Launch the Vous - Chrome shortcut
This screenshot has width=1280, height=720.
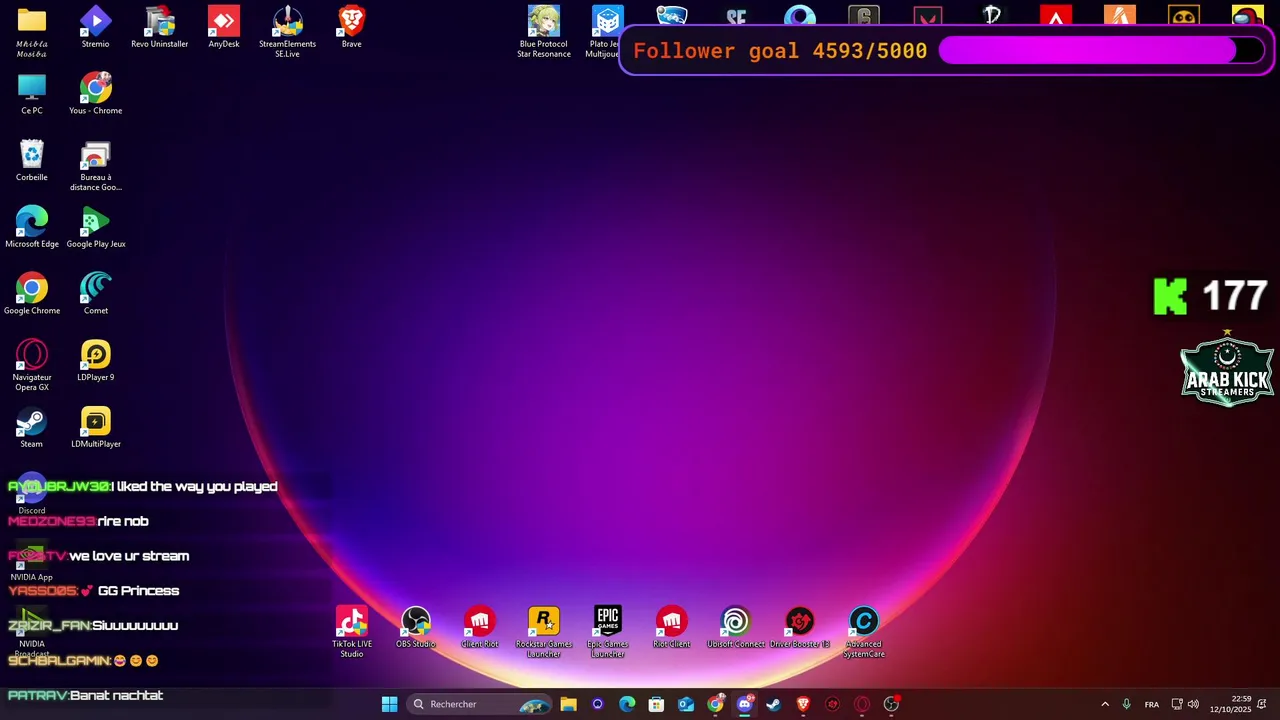(96, 94)
